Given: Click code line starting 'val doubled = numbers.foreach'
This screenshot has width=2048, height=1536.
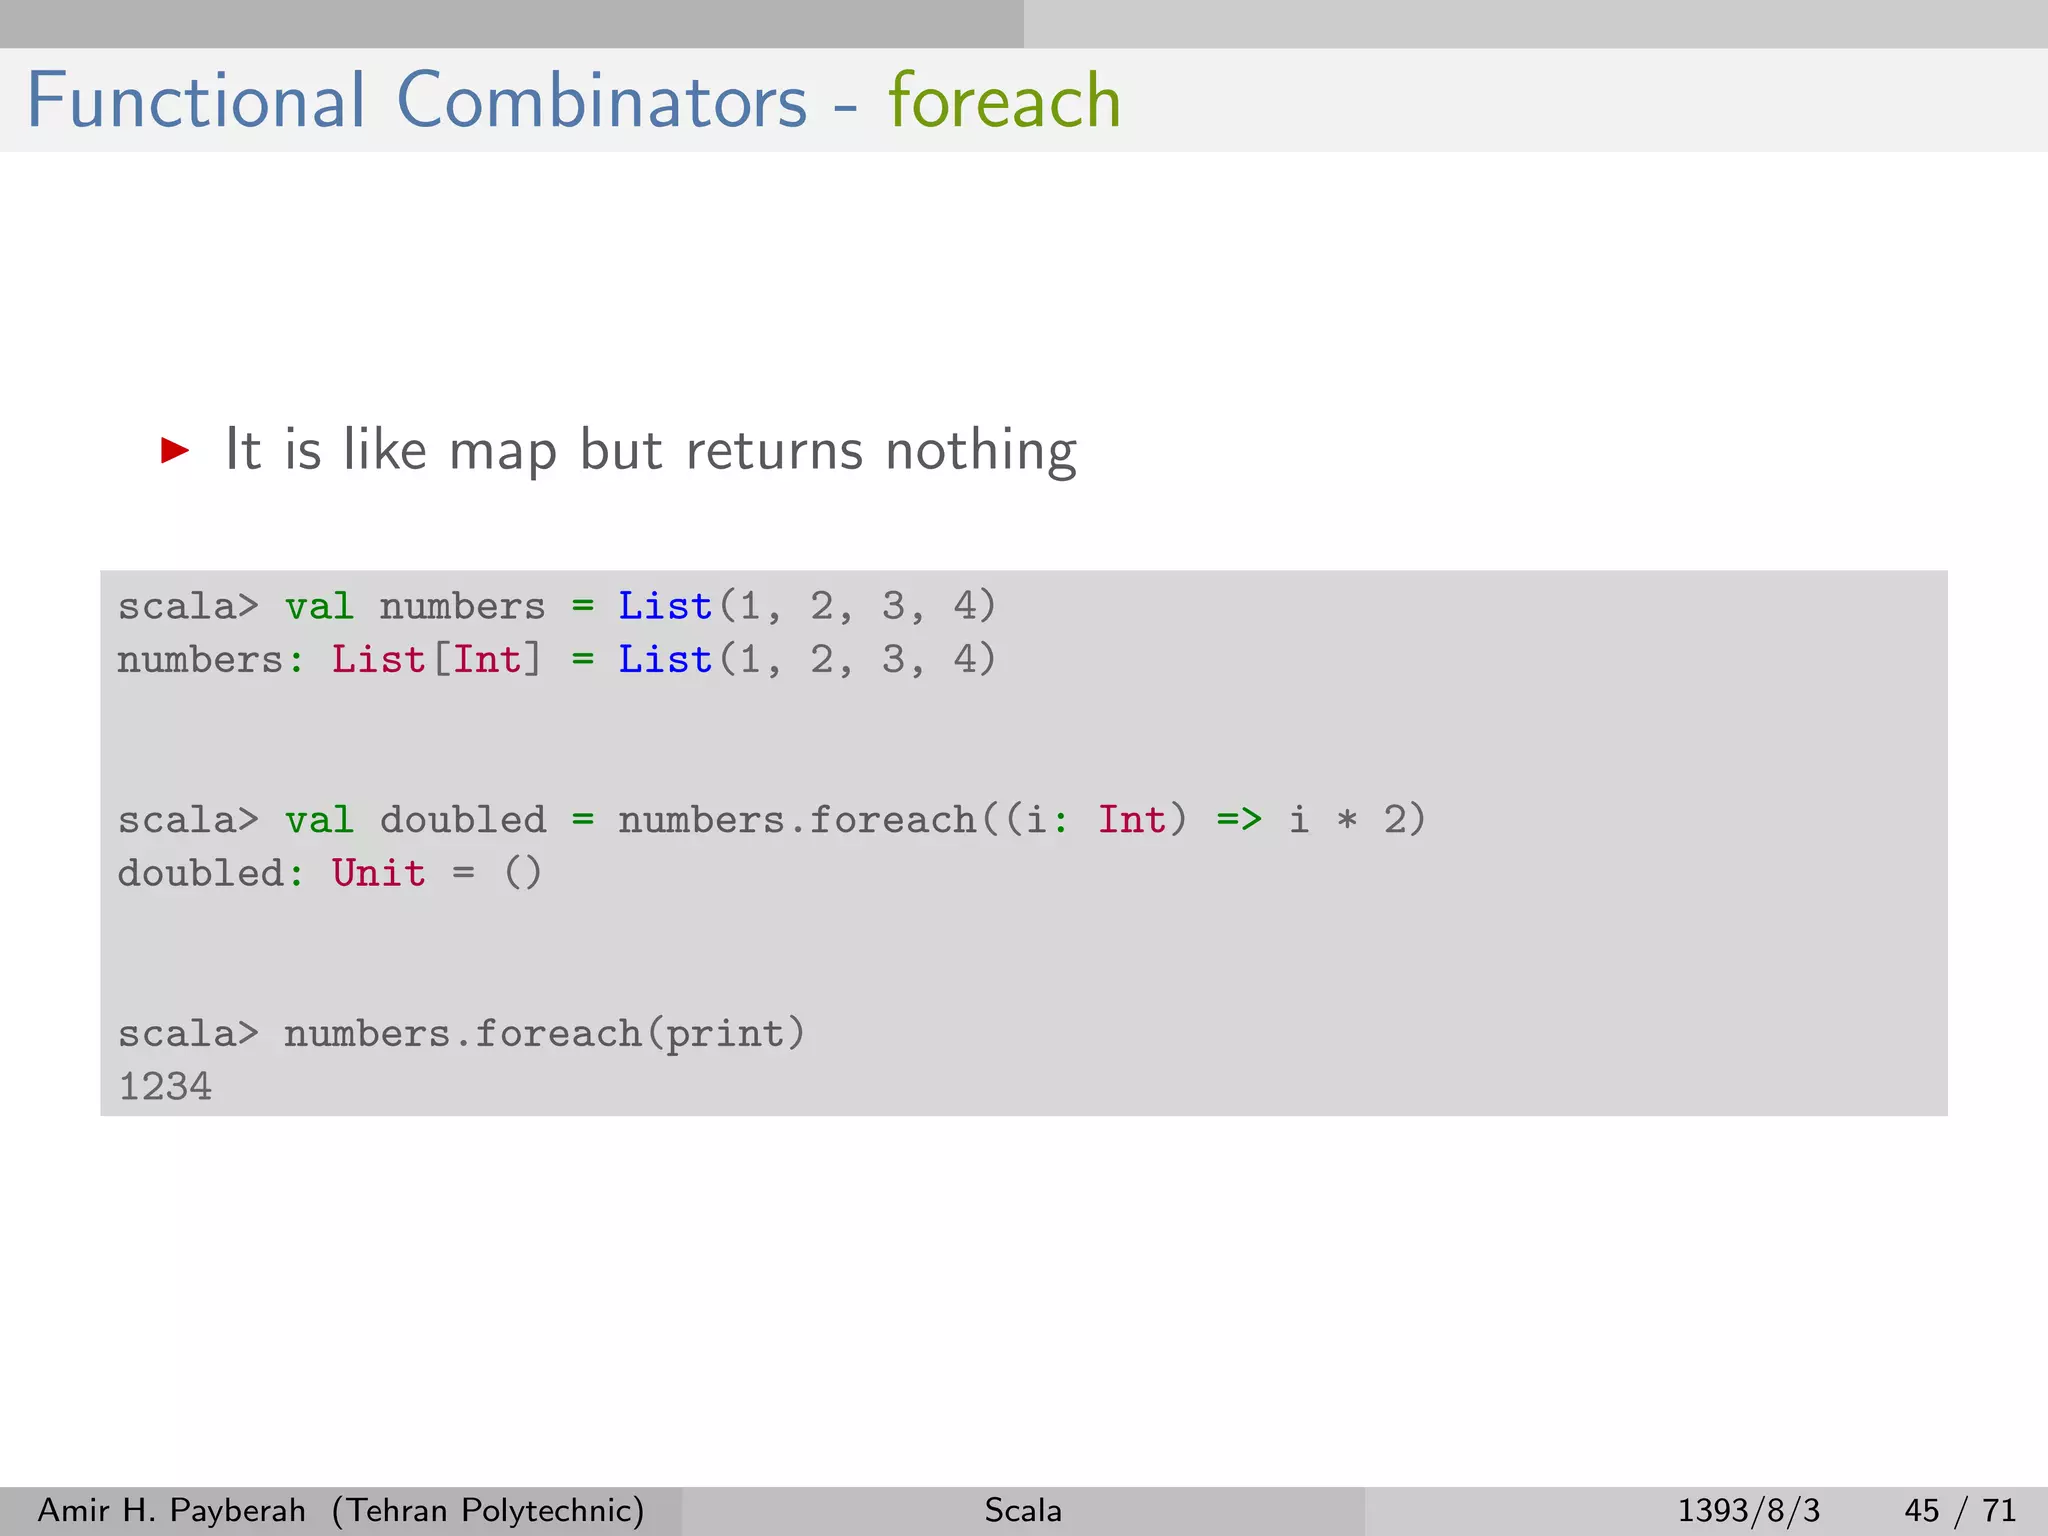Looking at the screenshot, I should (x=855, y=820).
